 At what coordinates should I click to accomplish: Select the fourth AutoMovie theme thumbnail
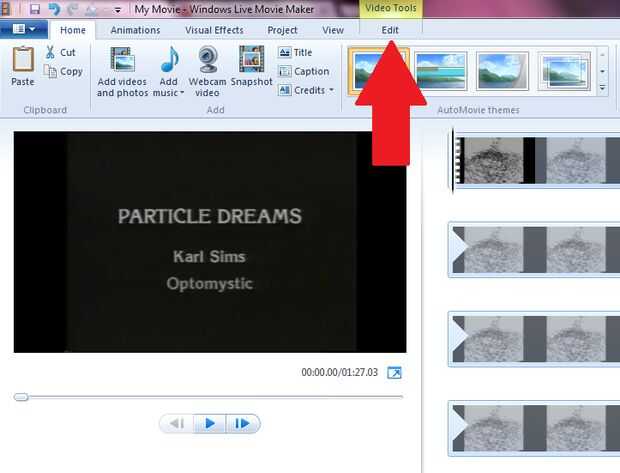(x=565, y=71)
